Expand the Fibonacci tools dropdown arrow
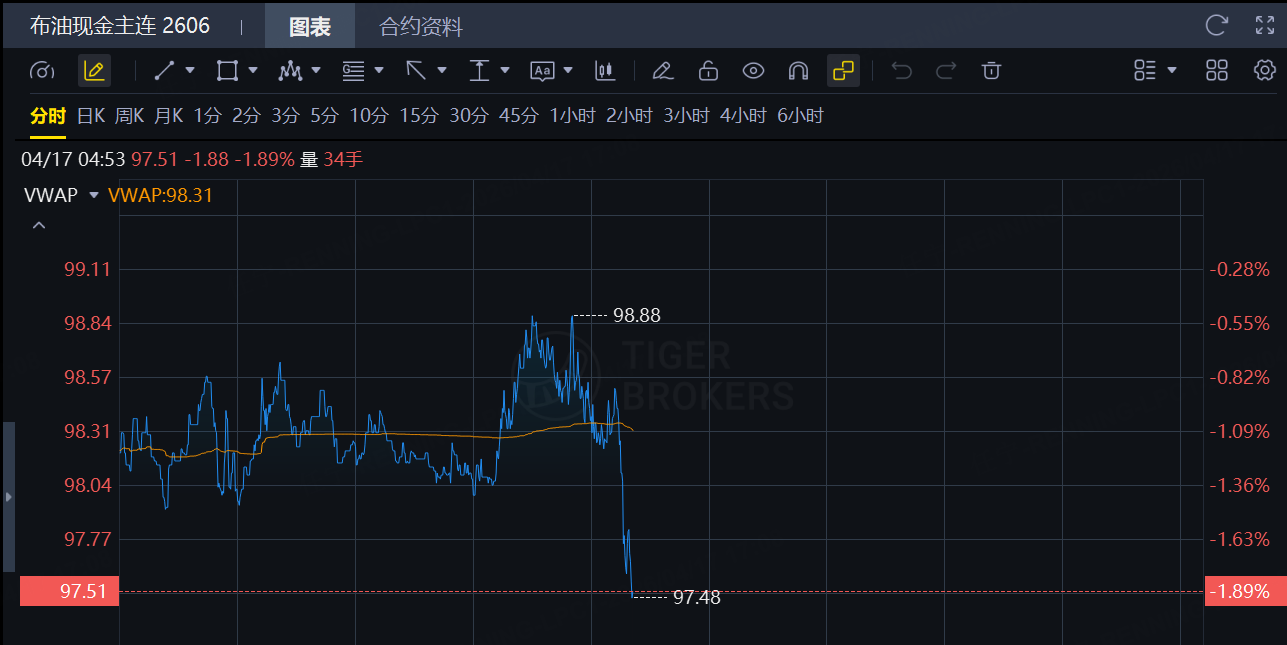This screenshot has width=1287, height=645. pyautogui.click(x=379, y=71)
